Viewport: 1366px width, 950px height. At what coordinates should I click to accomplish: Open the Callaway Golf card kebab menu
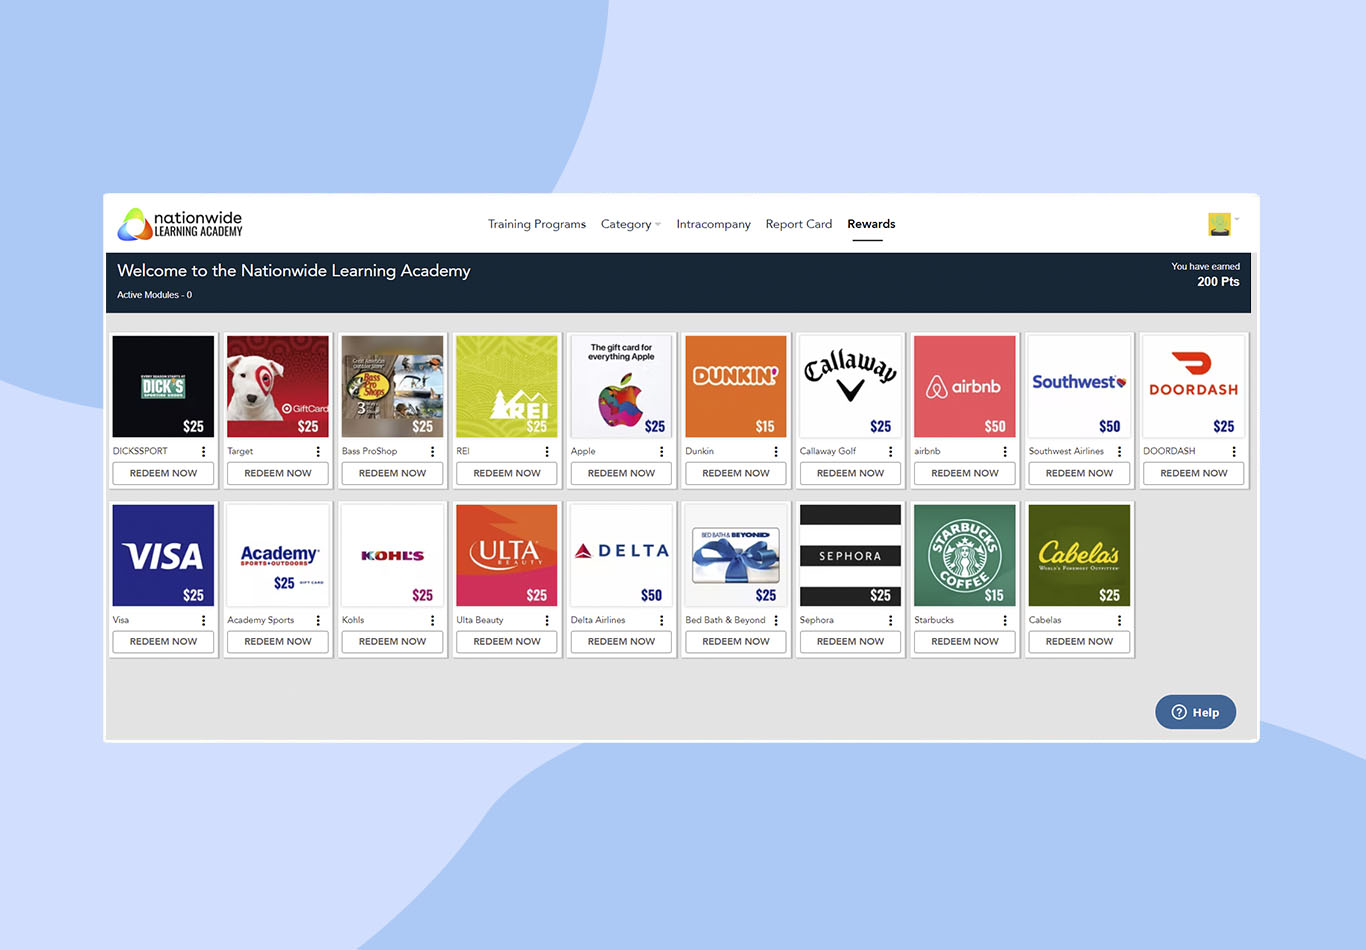pyautogui.click(x=890, y=452)
